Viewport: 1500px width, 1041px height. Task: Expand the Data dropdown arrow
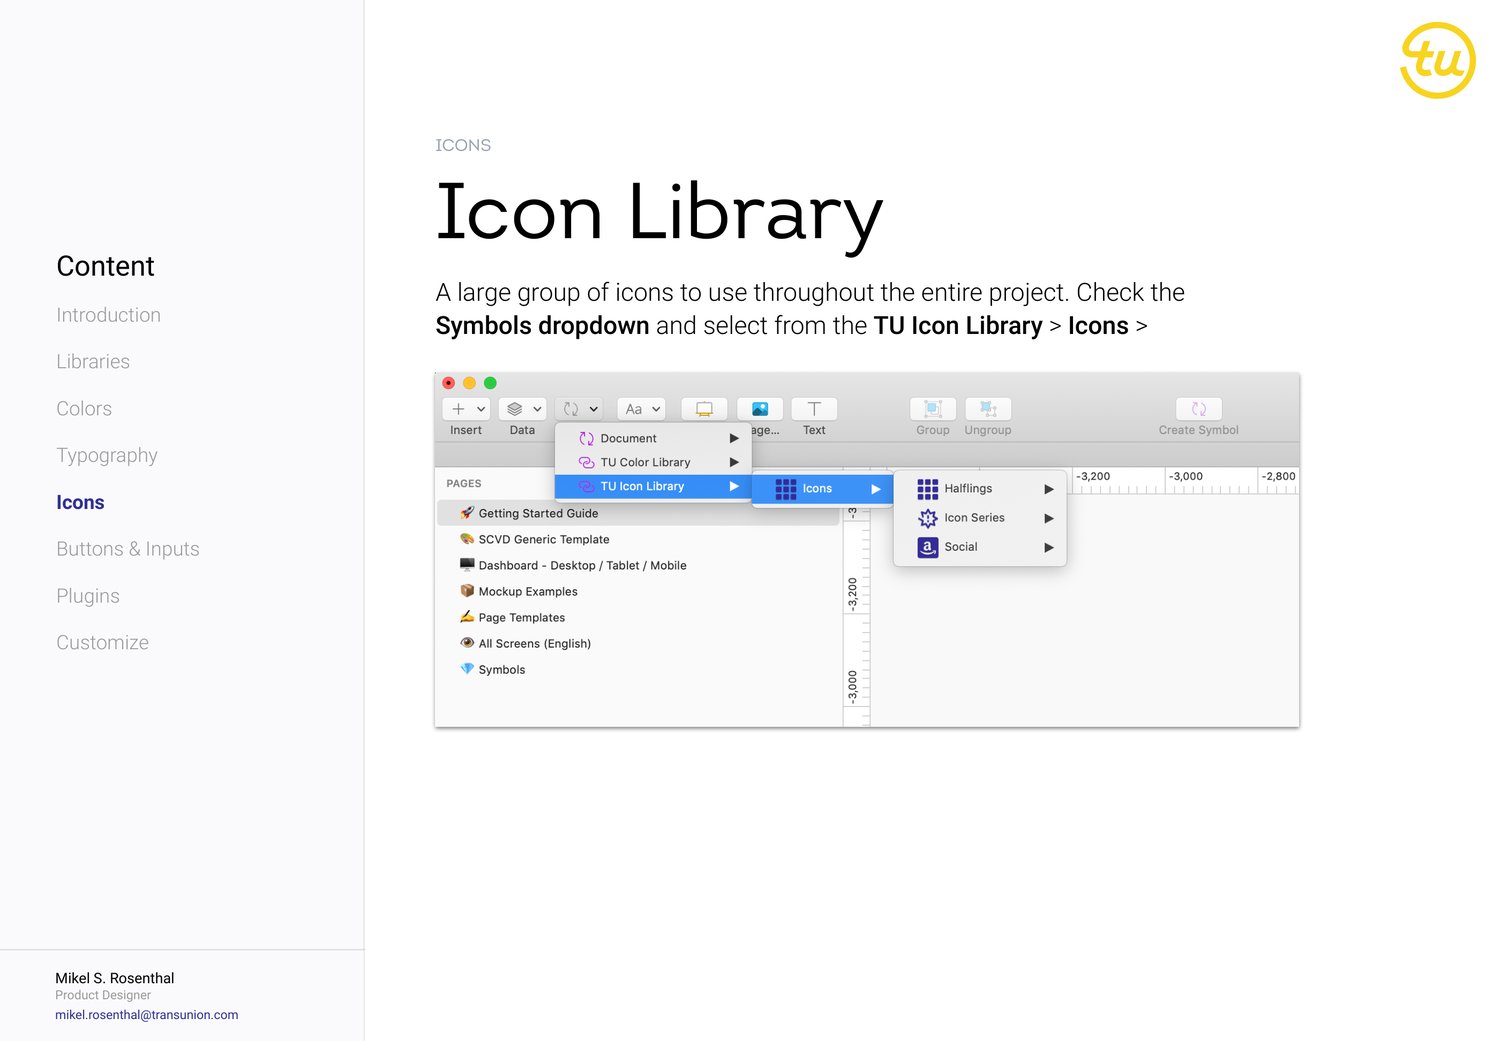point(537,409)
